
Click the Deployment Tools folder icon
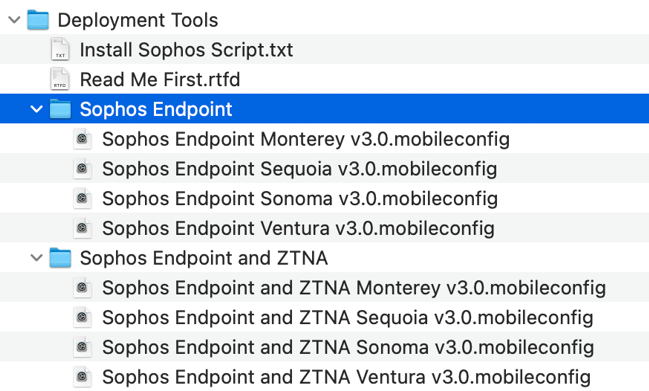coord(38,20)
